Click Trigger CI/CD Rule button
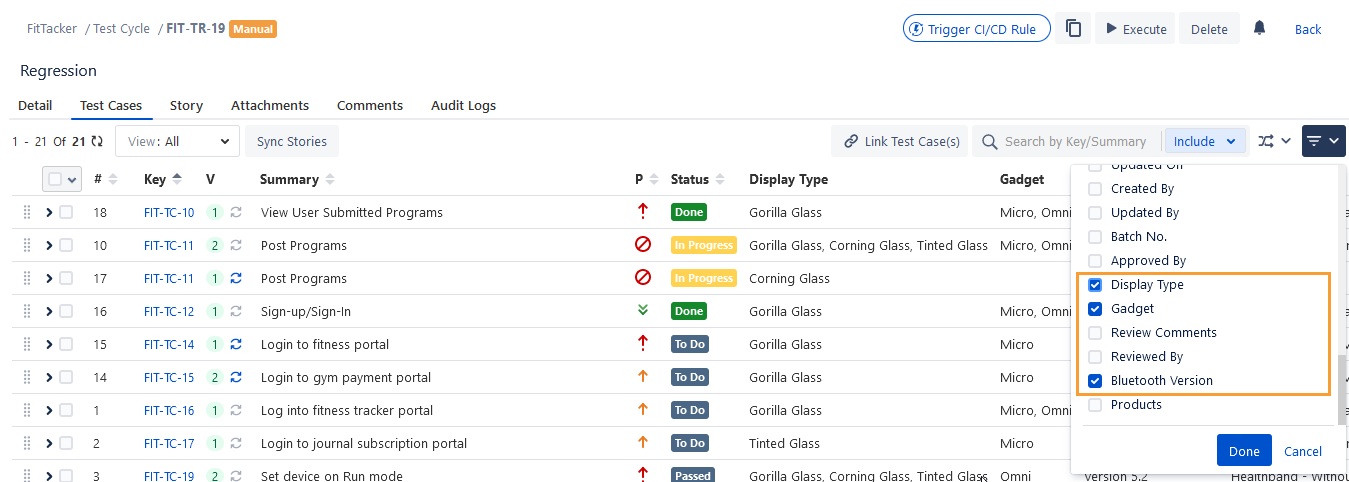 976,29
